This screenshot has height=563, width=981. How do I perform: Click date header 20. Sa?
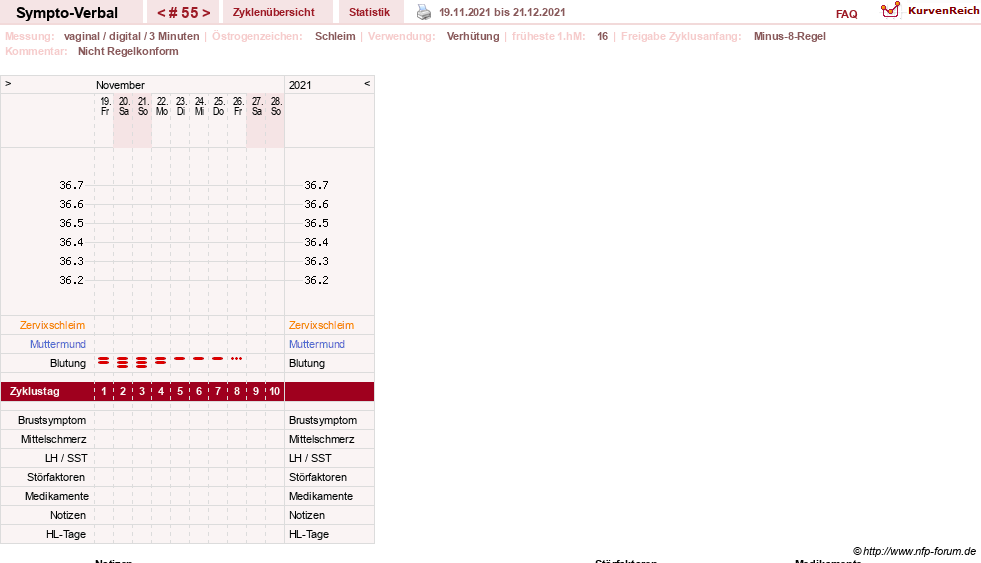tap(124, 106)
